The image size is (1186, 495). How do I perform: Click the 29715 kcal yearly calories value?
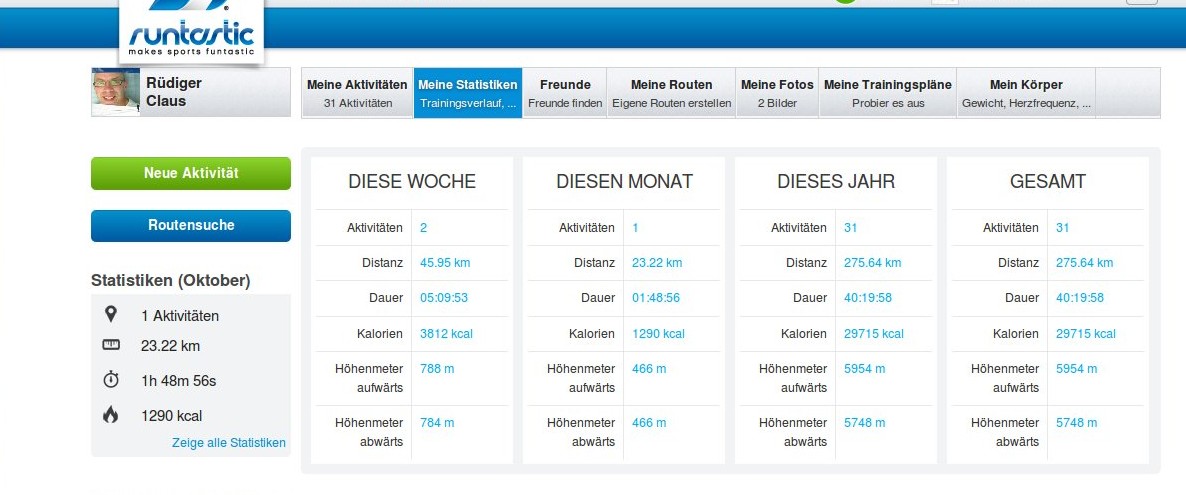[873, 334]
